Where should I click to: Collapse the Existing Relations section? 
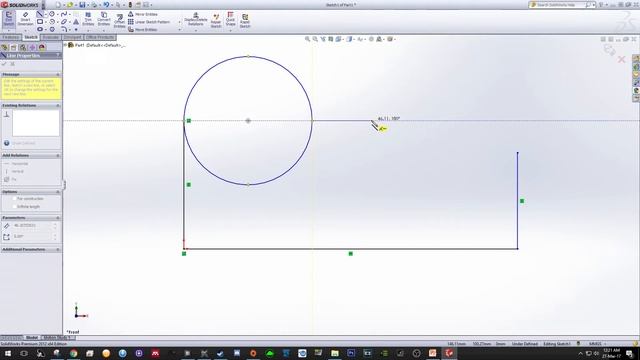[58, 106]
